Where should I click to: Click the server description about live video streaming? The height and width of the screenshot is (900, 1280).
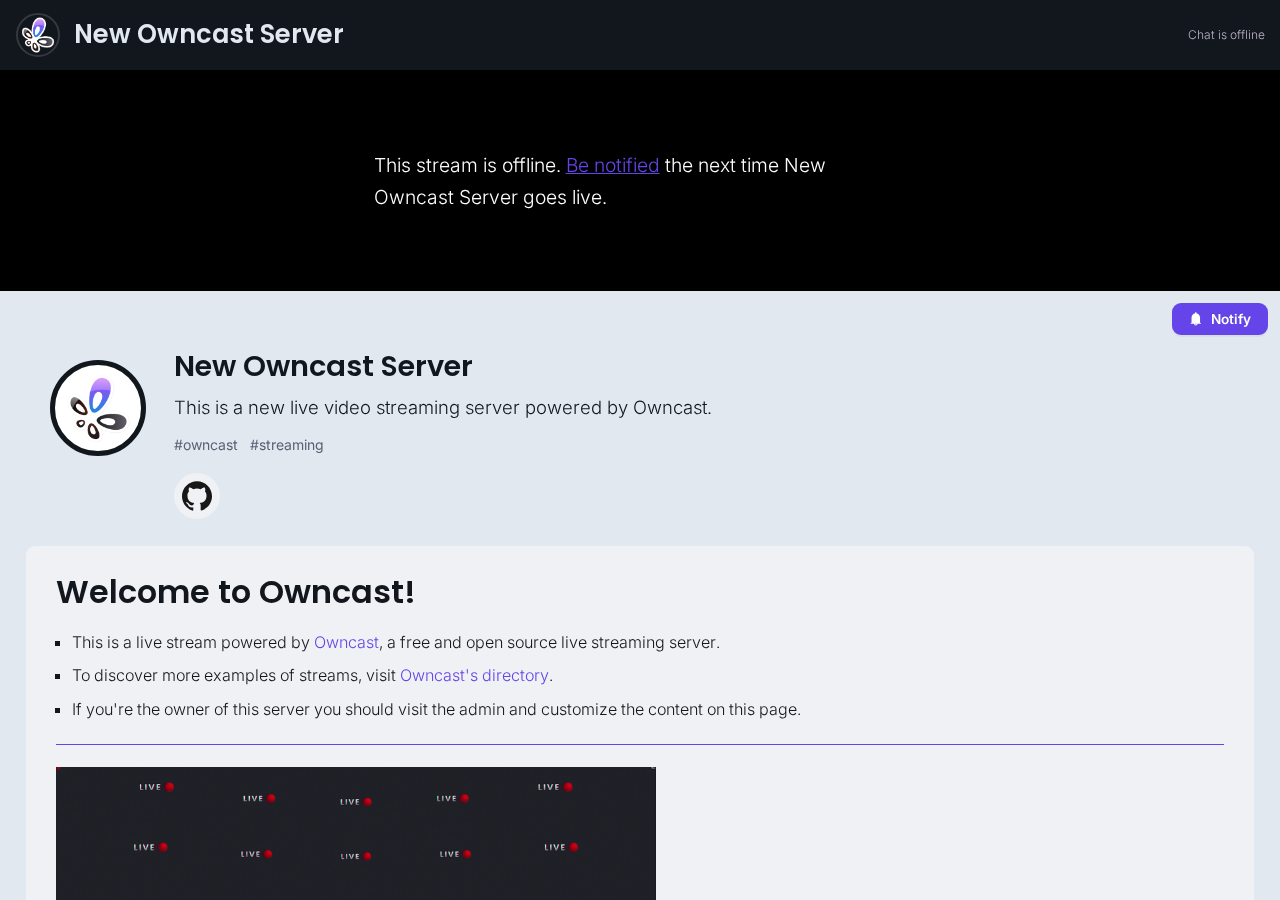443,408
